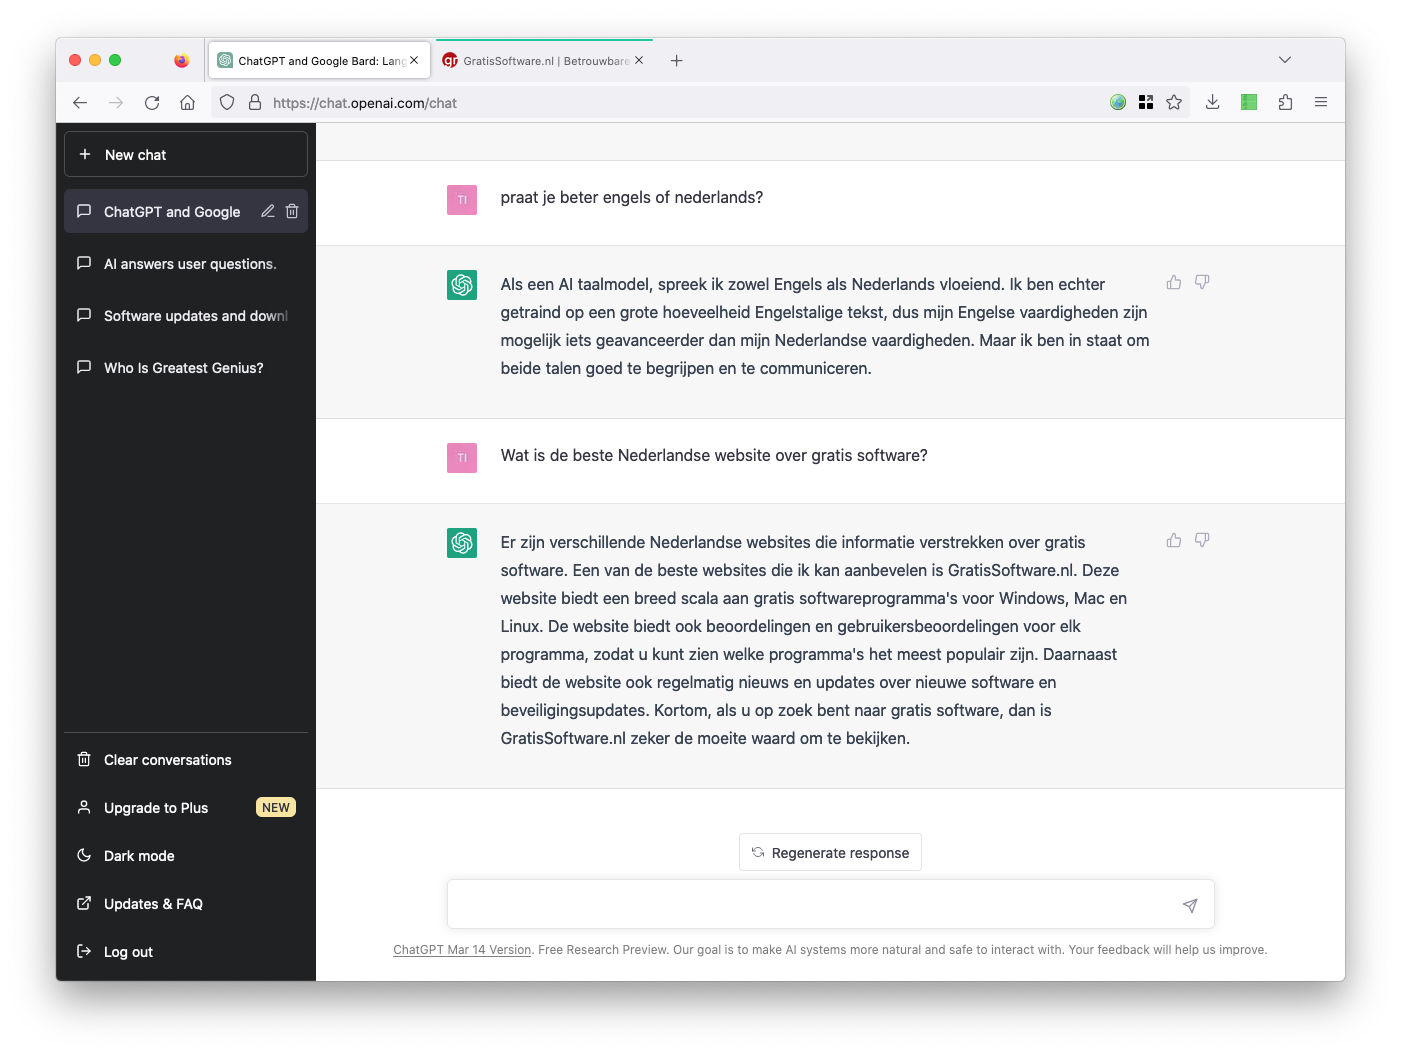
Task: Open the Who Is Greatest Genius? chat
Action: (183, 368)
